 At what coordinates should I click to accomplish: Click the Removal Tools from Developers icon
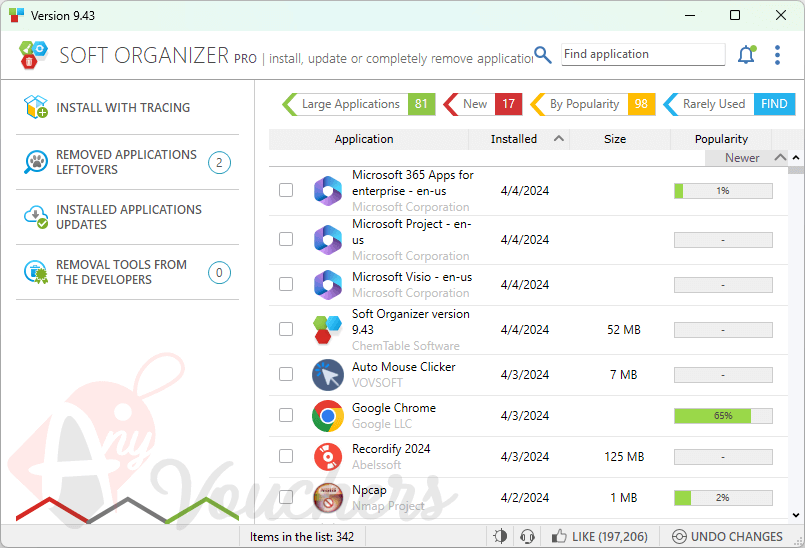pos(35,272)
